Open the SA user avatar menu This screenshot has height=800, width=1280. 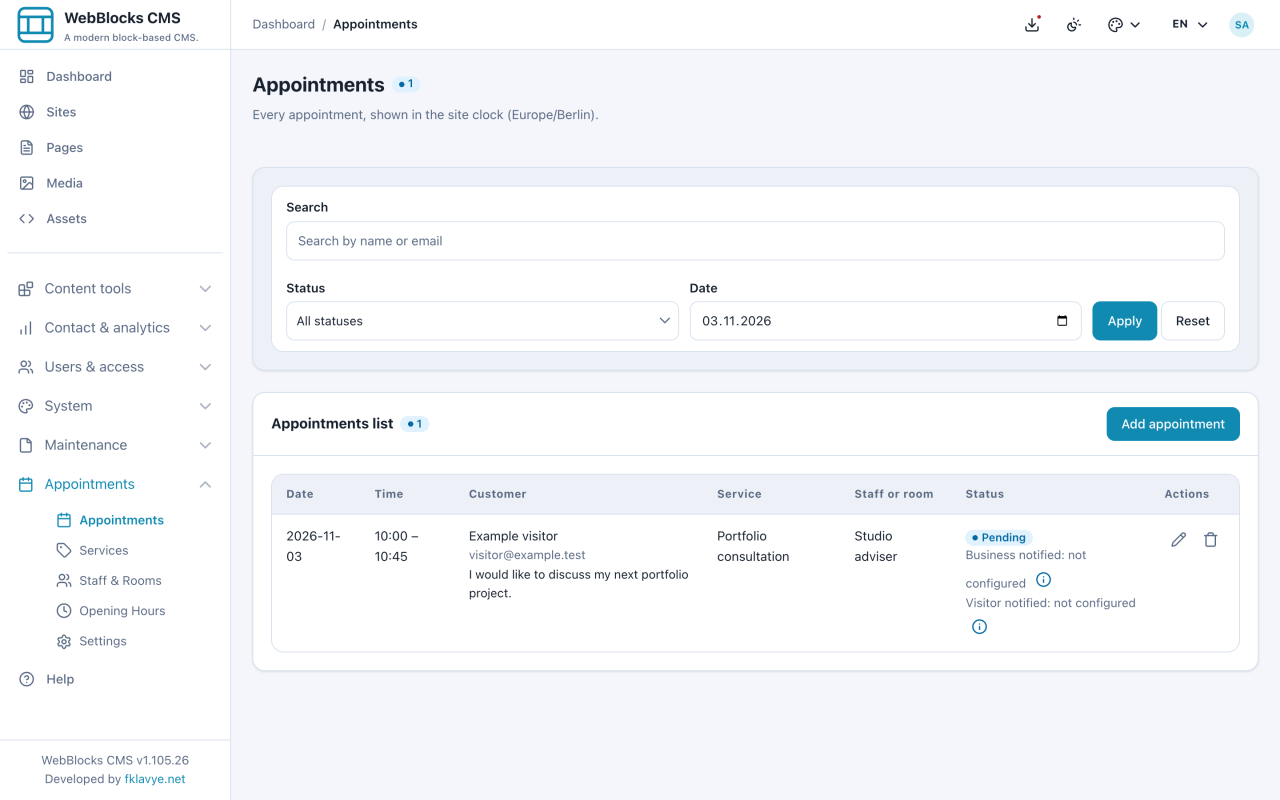[x=1241, y=24]
